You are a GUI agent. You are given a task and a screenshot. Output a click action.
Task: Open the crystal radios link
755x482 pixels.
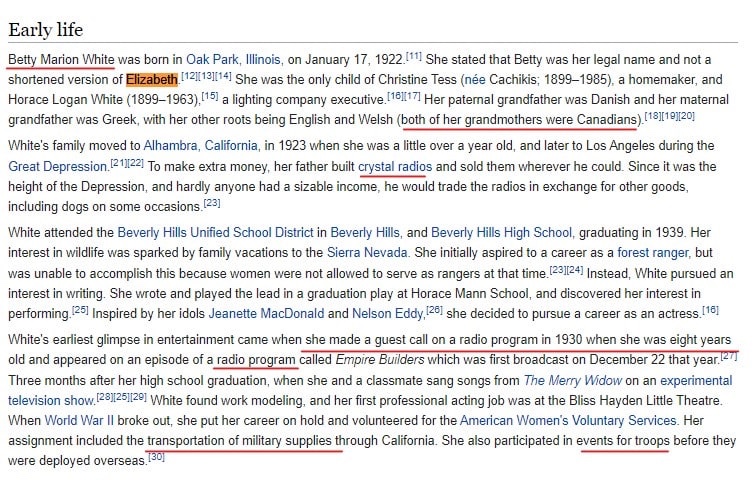[395, 167]
